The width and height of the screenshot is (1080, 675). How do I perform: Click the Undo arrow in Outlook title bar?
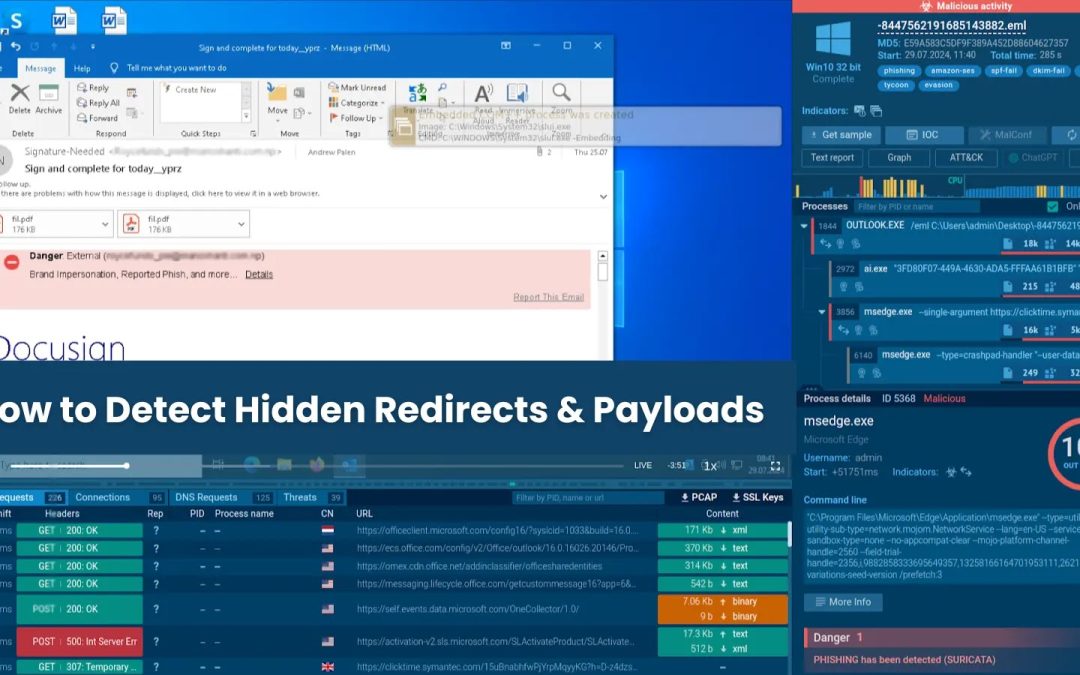pos(16,46)
